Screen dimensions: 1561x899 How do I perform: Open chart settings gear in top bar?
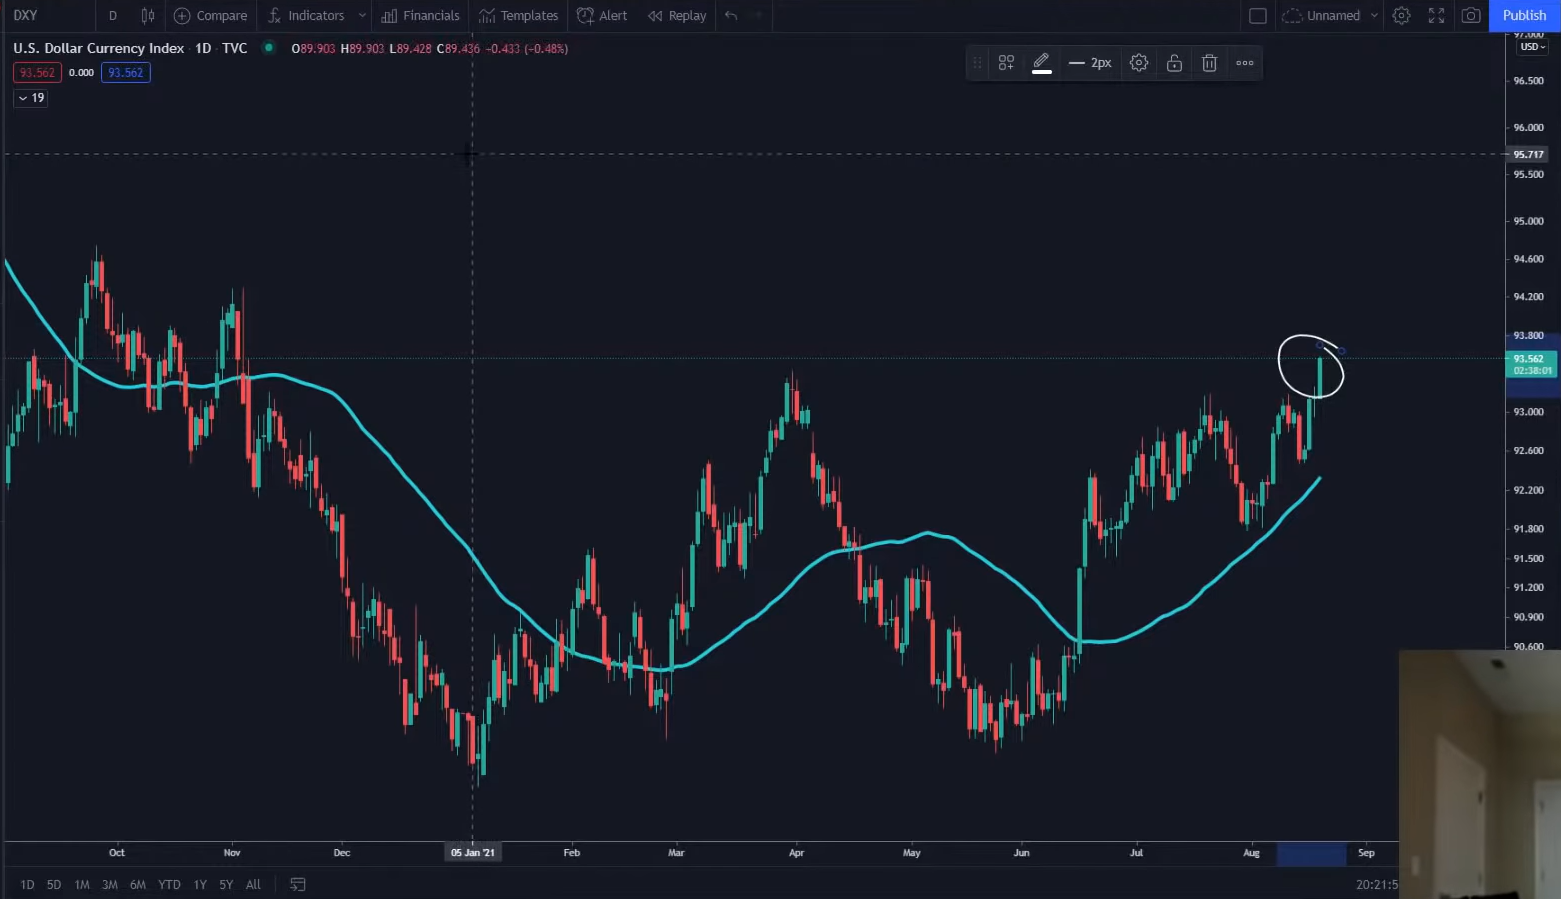click(x=1401, y=15)
